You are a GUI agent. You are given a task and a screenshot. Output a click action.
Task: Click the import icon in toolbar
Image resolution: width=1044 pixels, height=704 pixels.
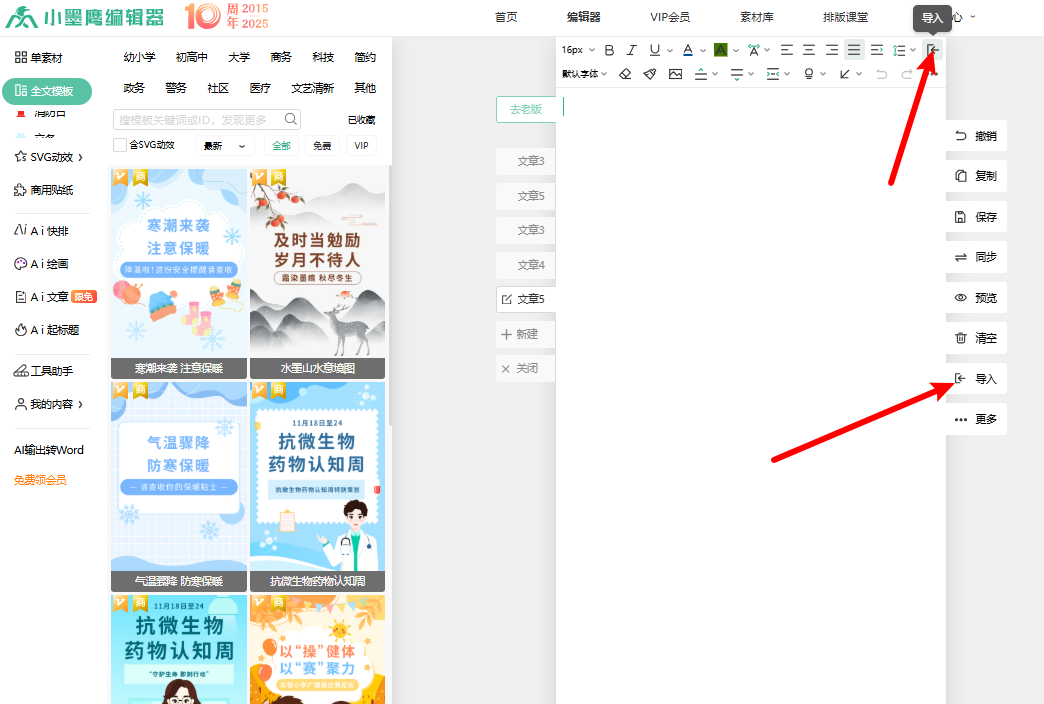[932, 50]
